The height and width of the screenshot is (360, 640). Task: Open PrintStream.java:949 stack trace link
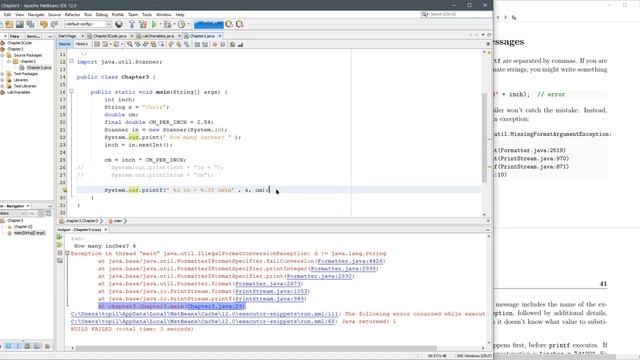(x=270, y=299)
